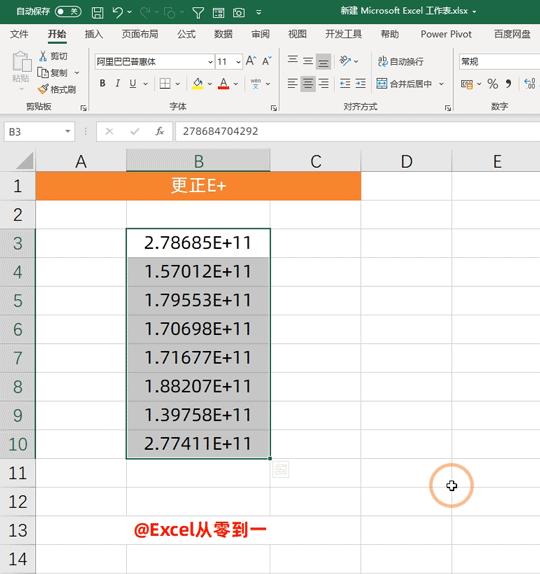Select cell showing 1.88207E+11
The width and height of the screenshot is (540, 574).
[198, 387]
